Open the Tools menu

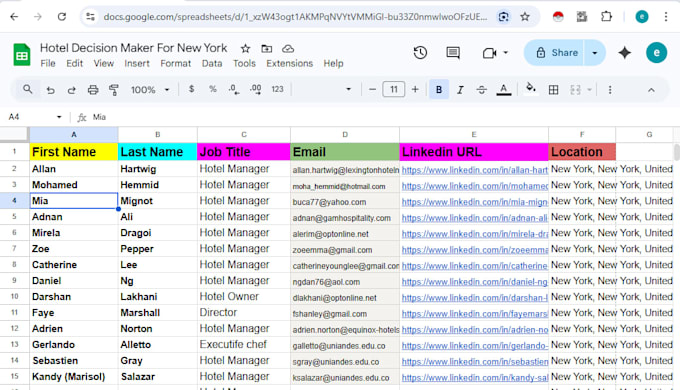[x=244, y=63]
